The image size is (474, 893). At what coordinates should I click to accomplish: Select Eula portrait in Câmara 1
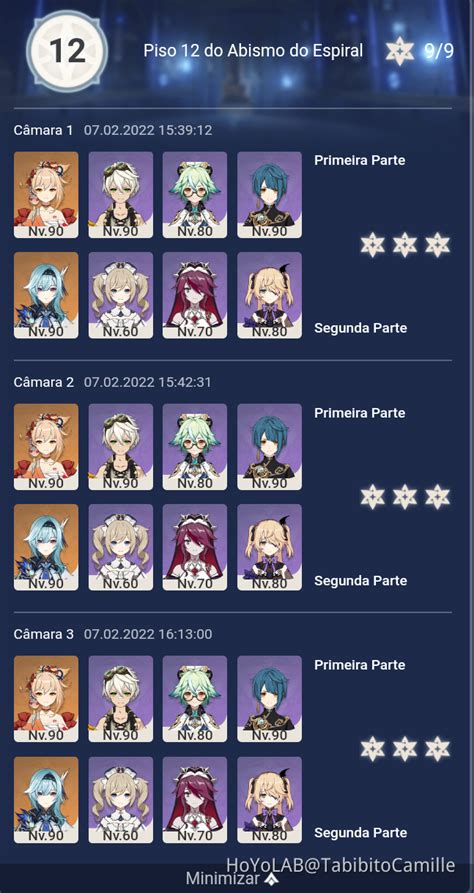[46, 295]
